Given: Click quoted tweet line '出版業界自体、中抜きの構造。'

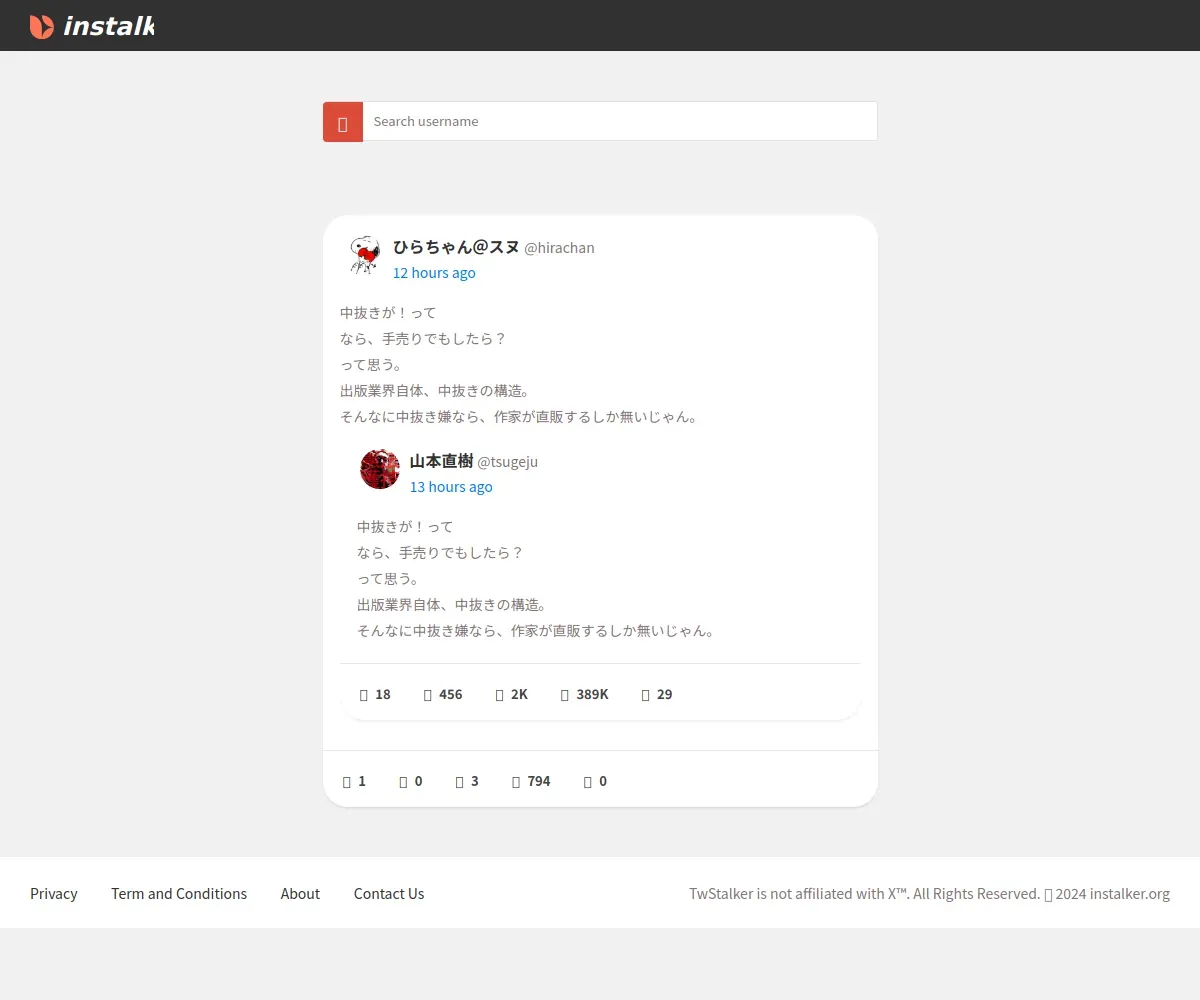Looking at the screenshot, I should point(452,605).
